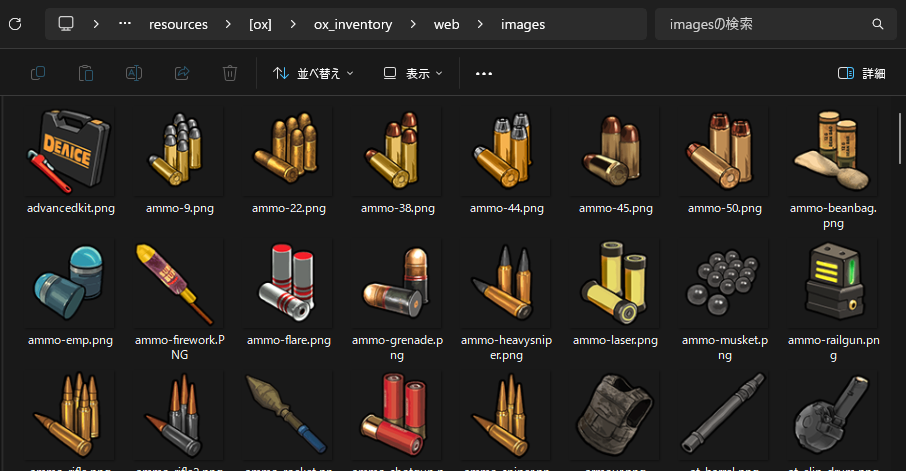Image resolution: width=906 pixels, height=471 pixels.
Task: Select ammo-grenade.png image icon
Action: [x=398, y=283]
